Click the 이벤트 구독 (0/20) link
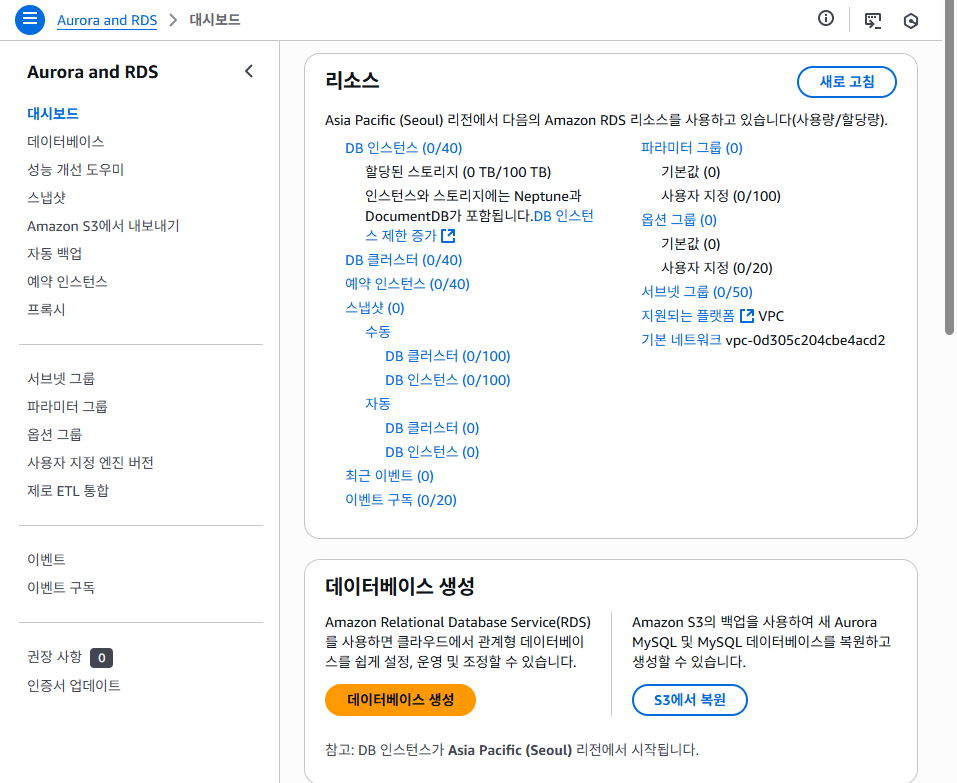957x783 pixels. click(x=400, y=500)
